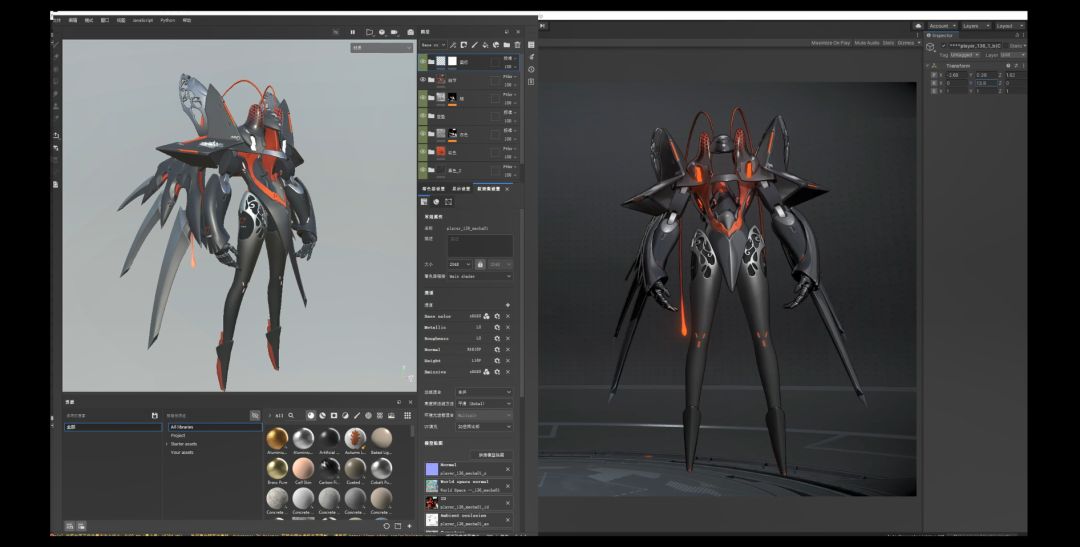
Task: Click Maximize On Play in Unity
Action: click(831, 43)
